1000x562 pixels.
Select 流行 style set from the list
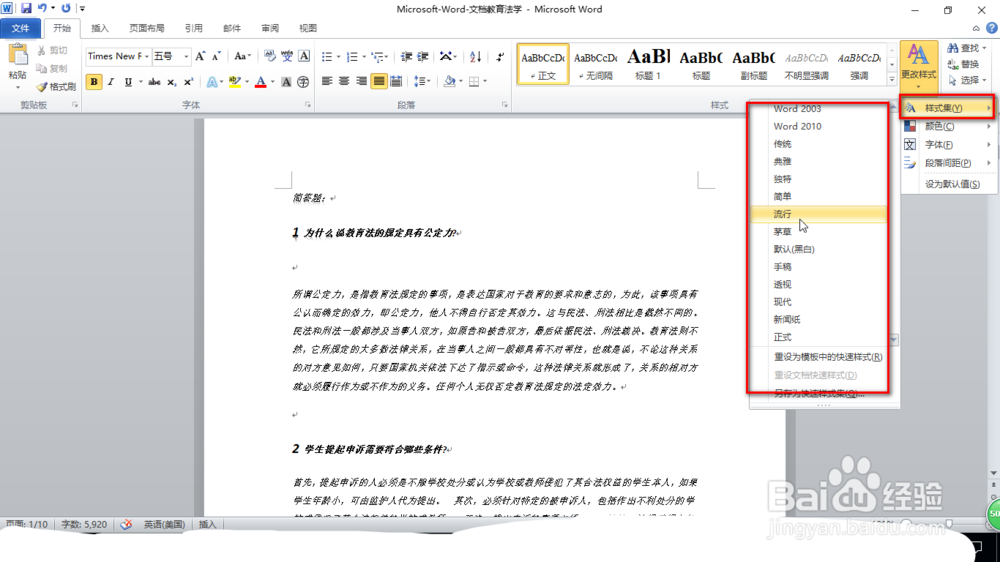coord(819,214)
